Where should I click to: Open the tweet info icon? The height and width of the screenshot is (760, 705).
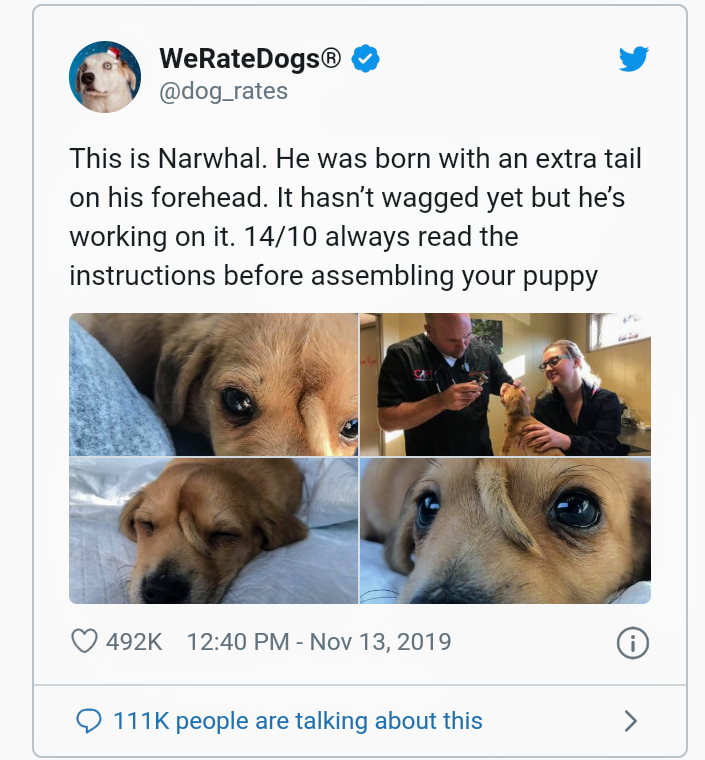coord(632,643)
